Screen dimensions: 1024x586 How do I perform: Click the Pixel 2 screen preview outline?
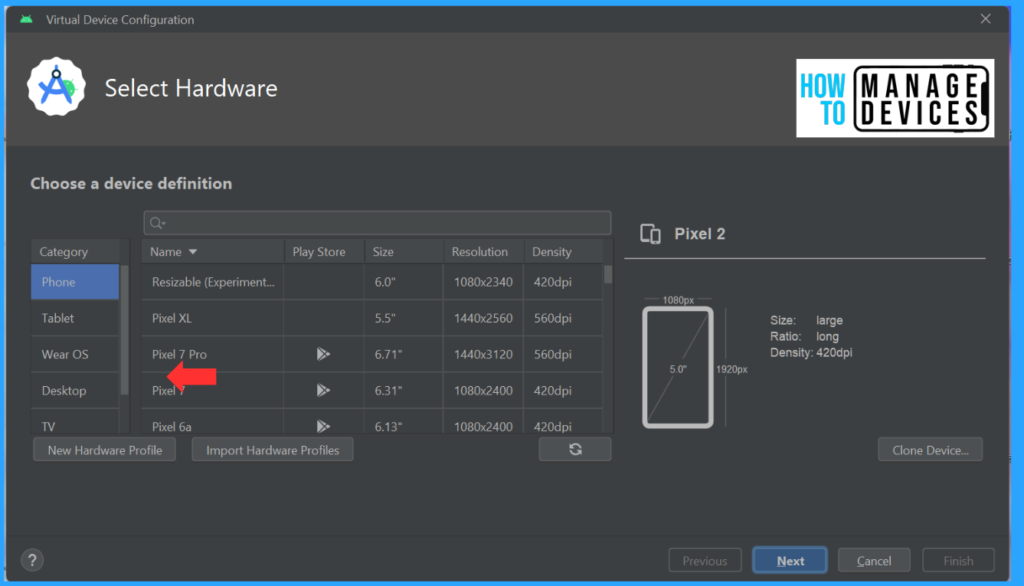coord(677,367)
